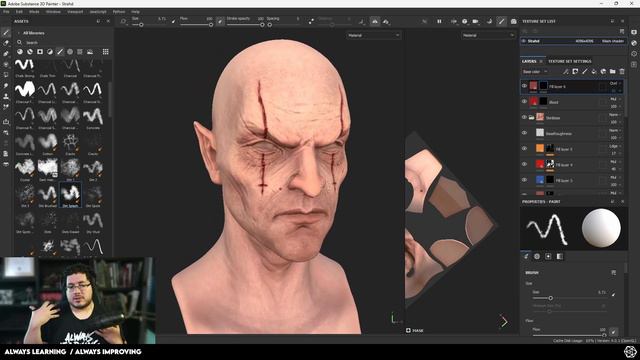This screenshot has width=640, height=360.
Task: Open the Help menu
Action: pos(136,12)
